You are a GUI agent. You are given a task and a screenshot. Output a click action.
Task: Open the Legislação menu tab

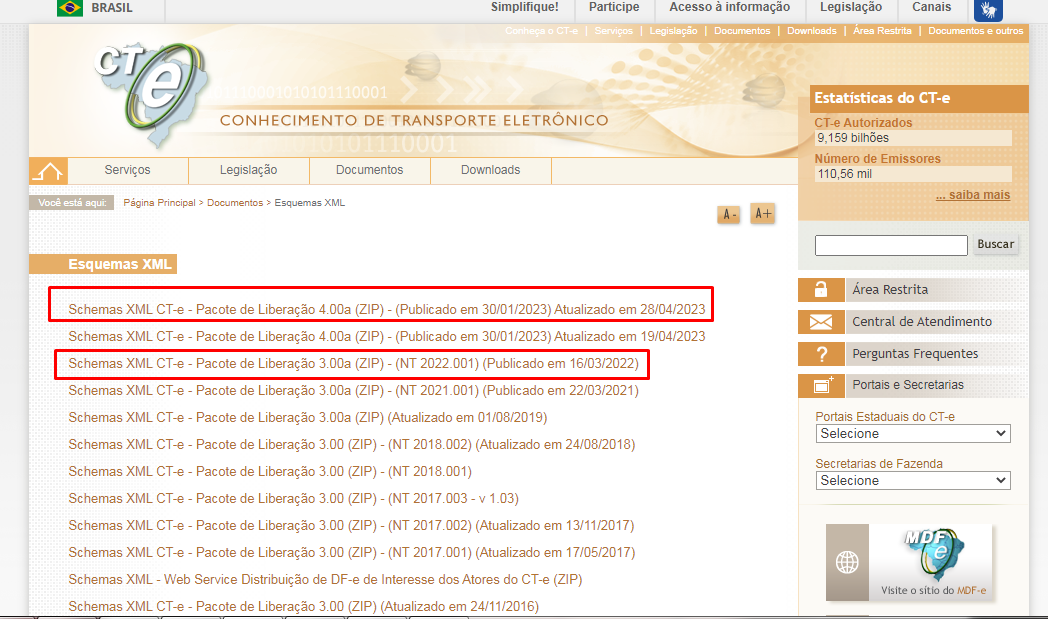click(249, 170)
